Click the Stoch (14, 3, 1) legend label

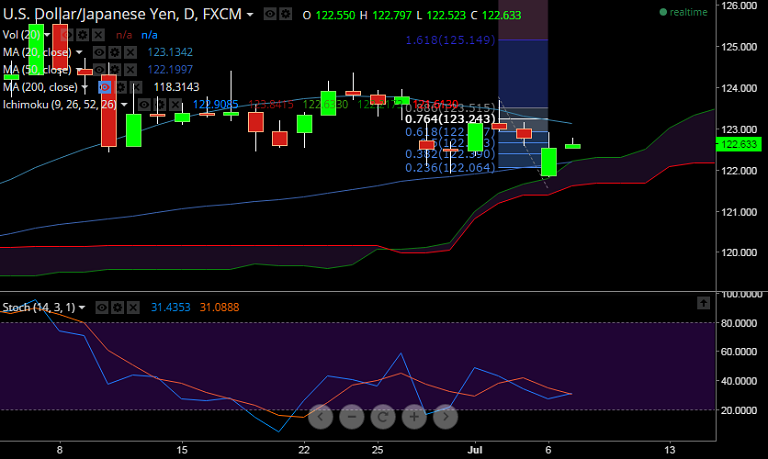39,308
